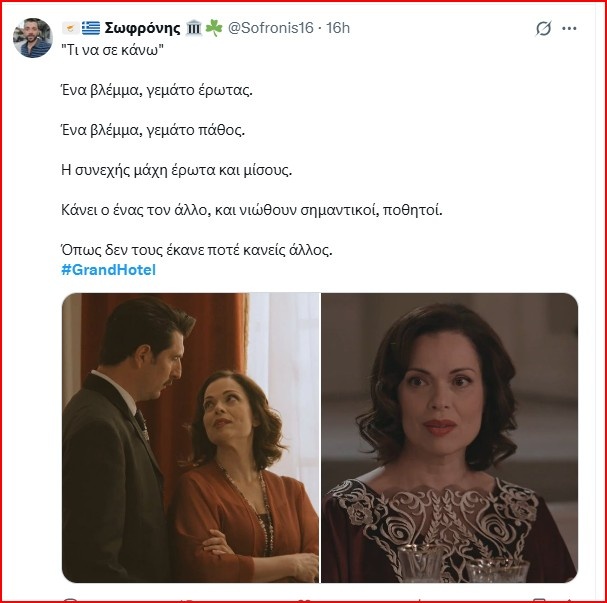Screen dimensions: 607x603
Task: Open the right close-up photo of the woman
Action: (x=449, y=437)
